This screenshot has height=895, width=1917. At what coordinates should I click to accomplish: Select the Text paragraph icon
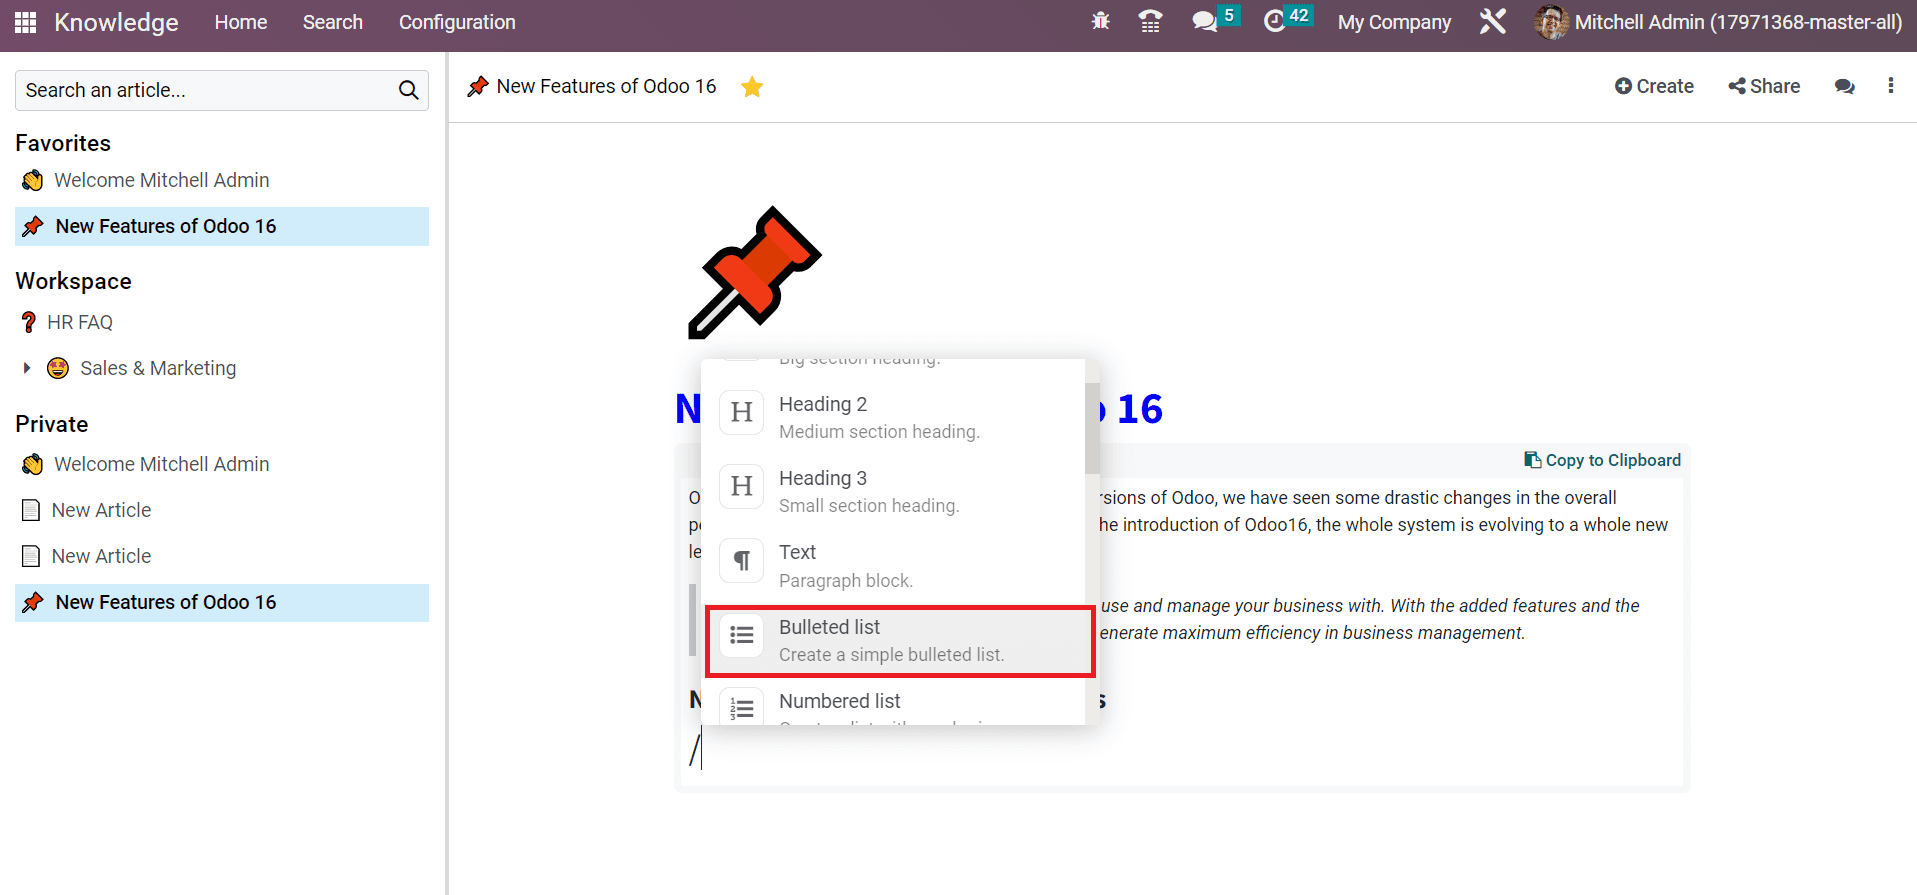[742, 560]
